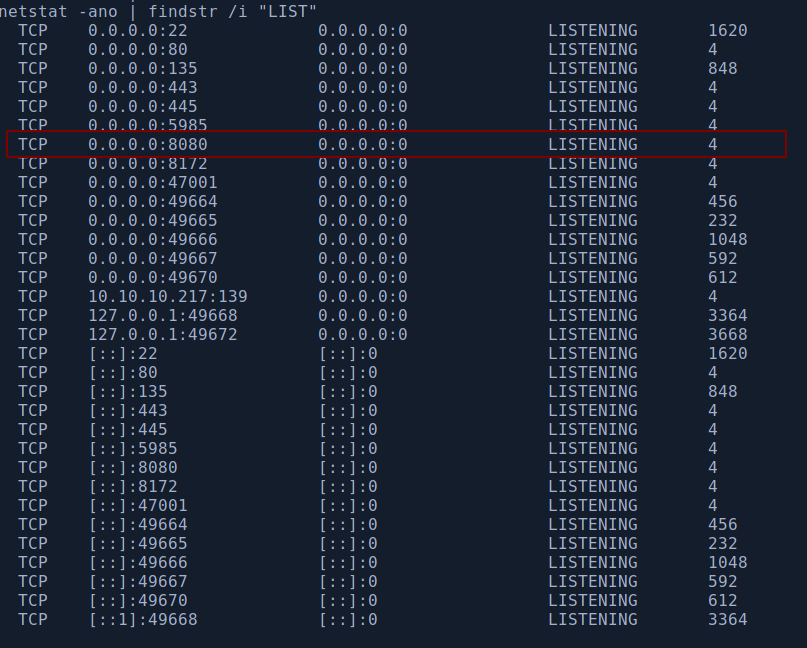Click PID 1620 in the 0.0.0.0:22 row
The width and height of the screenshot is (807, 648).
727,30
